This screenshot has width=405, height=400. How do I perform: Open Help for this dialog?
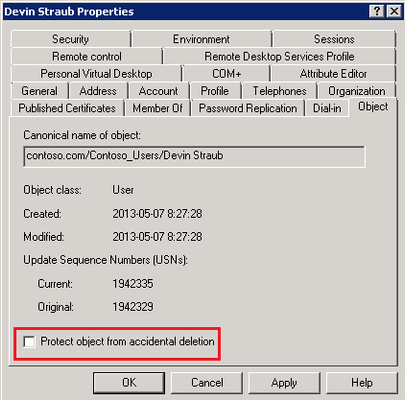click(362, 383)
